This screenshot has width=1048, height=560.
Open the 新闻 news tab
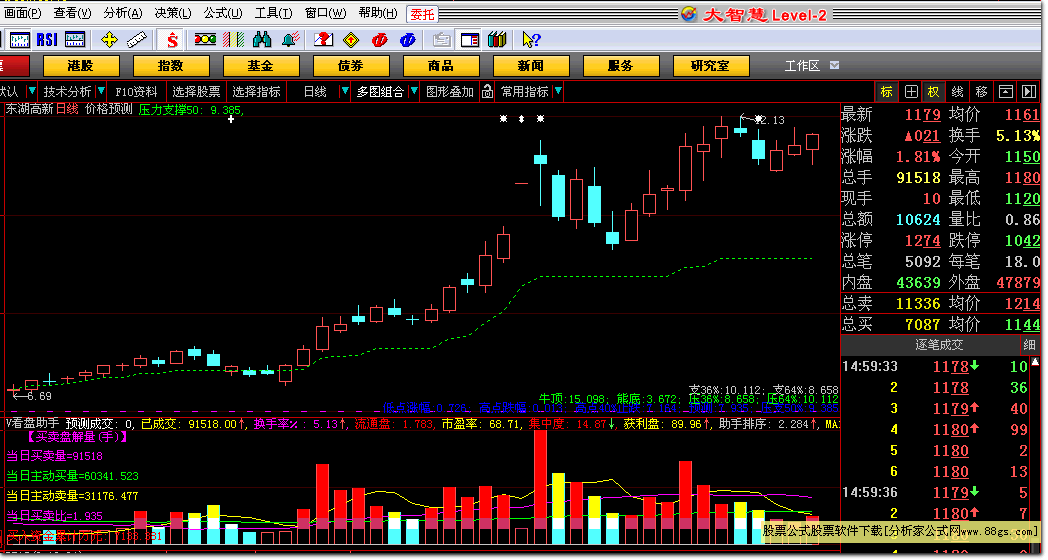point(531,65)
